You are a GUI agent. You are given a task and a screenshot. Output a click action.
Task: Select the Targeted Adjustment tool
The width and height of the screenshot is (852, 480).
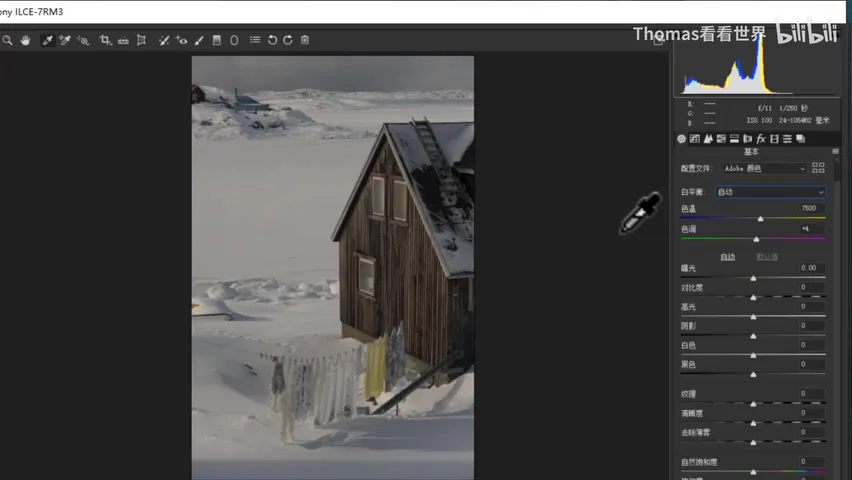[83, 40]
